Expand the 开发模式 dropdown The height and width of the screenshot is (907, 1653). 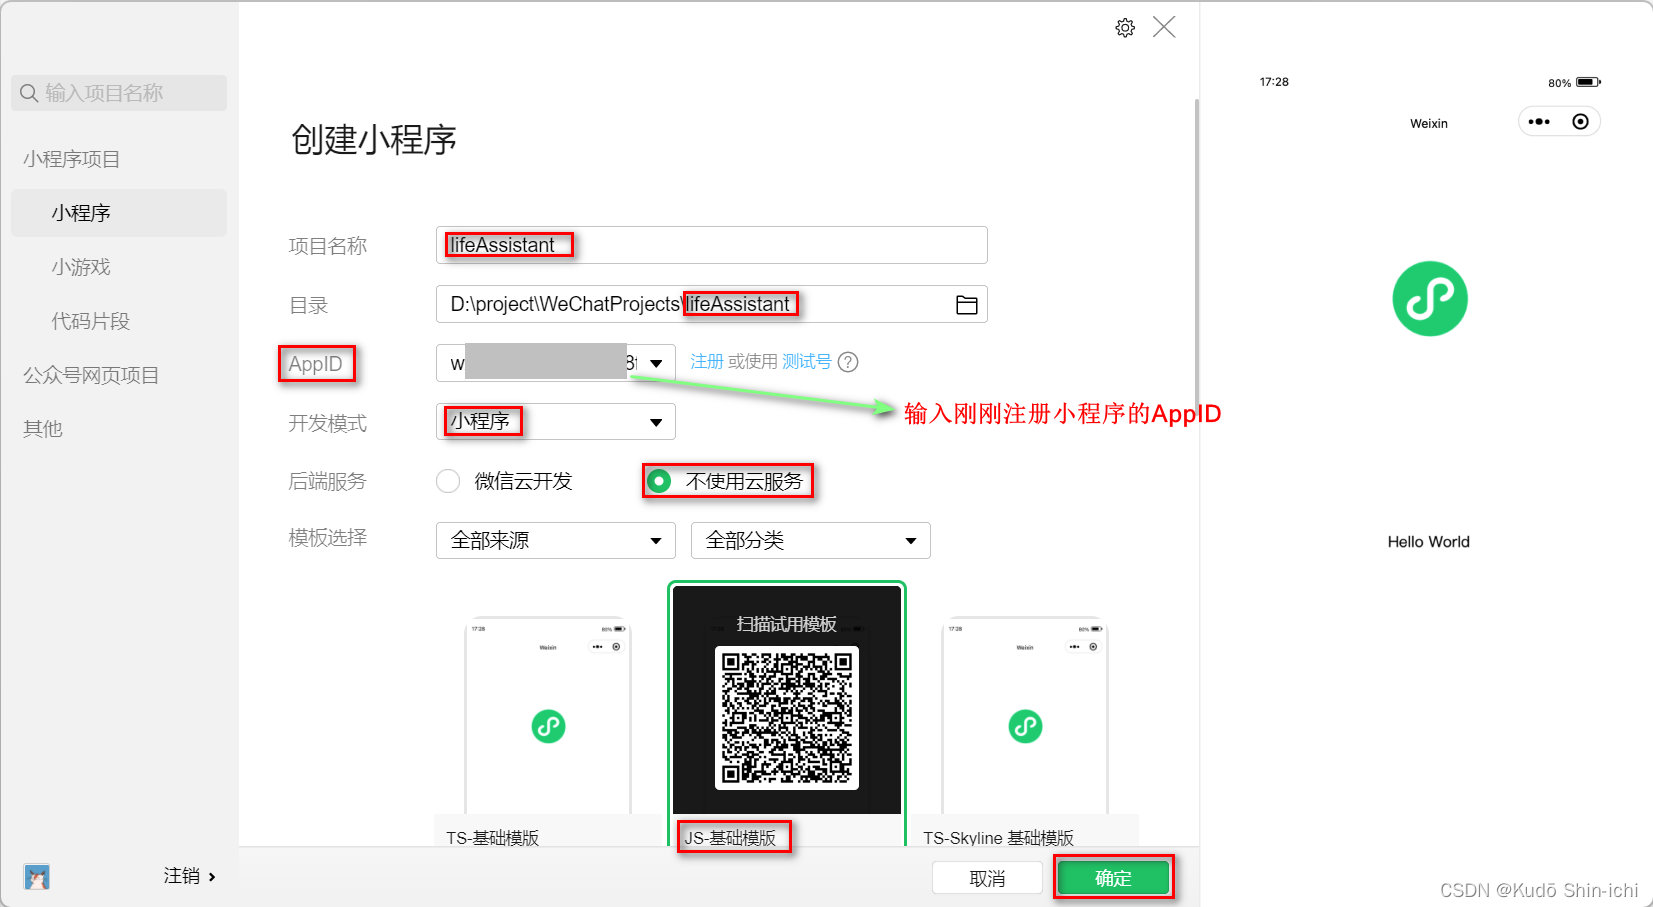(555, 422)
